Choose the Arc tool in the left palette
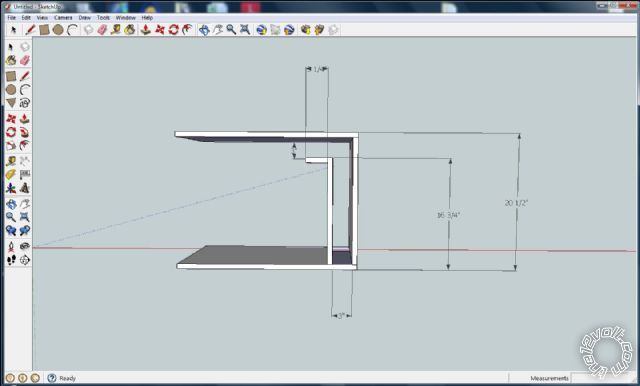640x386 pixels. [25, 89]
